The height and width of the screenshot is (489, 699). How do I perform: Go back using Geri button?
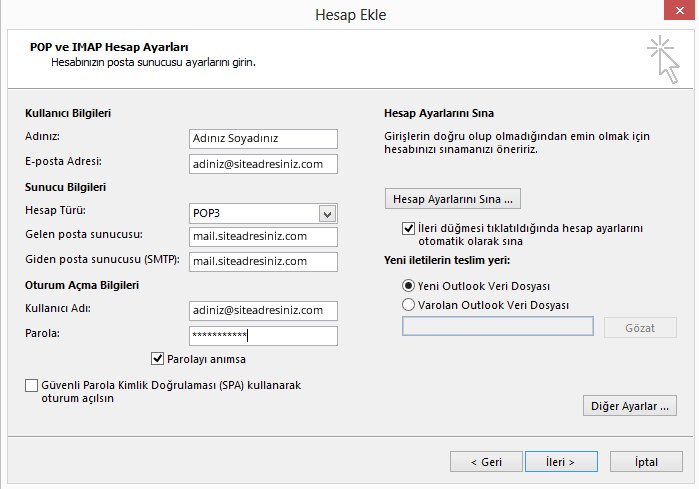pos(486,462)
